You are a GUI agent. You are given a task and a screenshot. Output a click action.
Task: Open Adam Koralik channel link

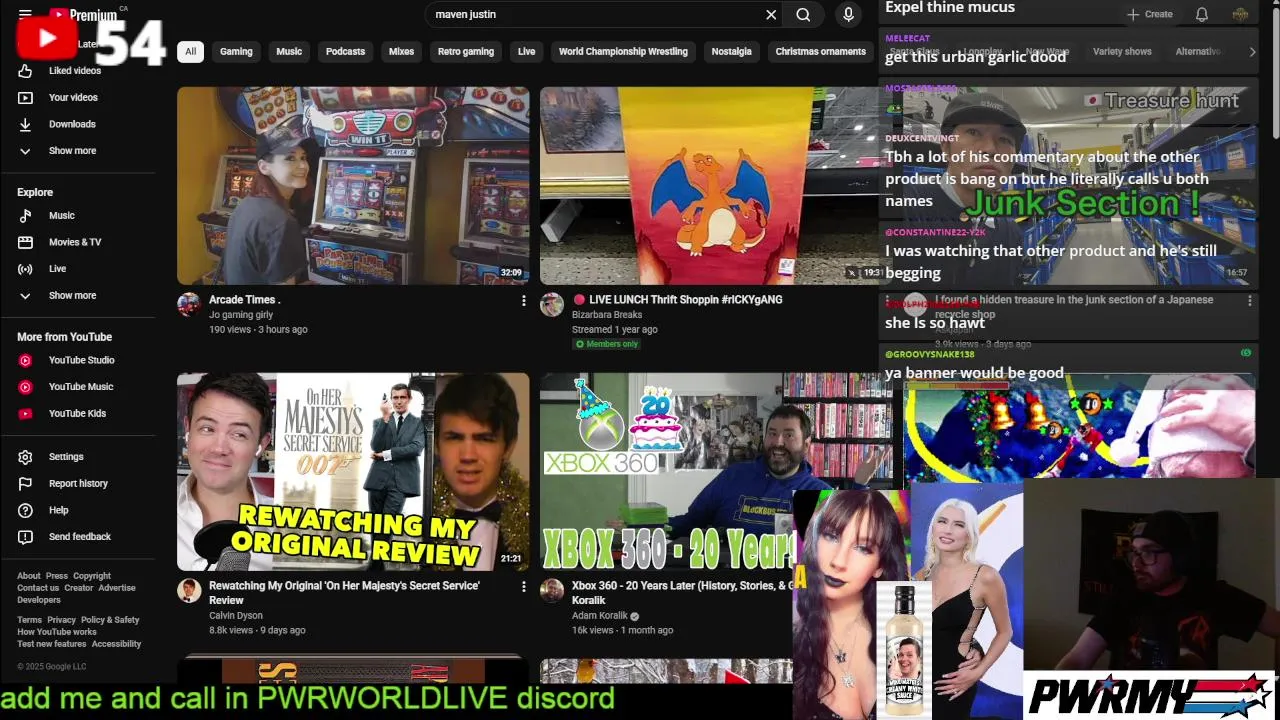[x=600, y=616]
